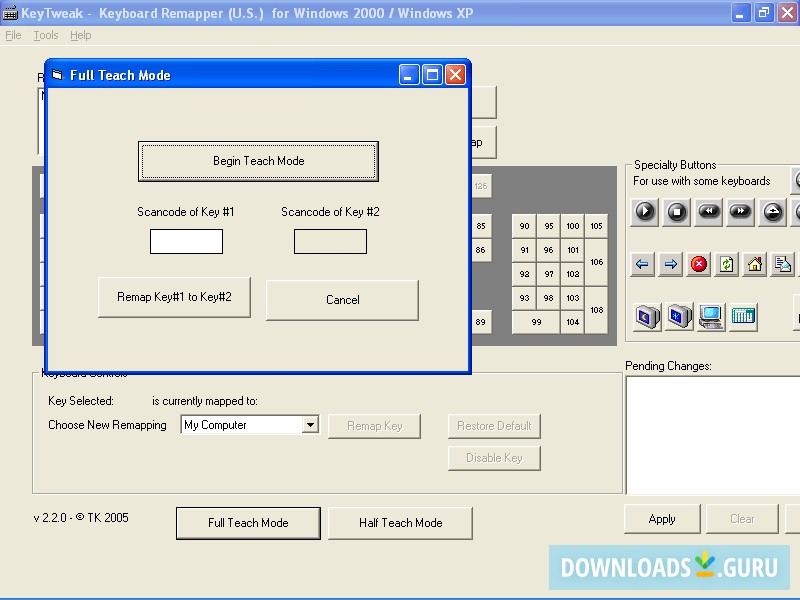Viewport: 800px width, 600px height.
Task: Click the browser Refresh page button
Action: (x=727, y=264)
